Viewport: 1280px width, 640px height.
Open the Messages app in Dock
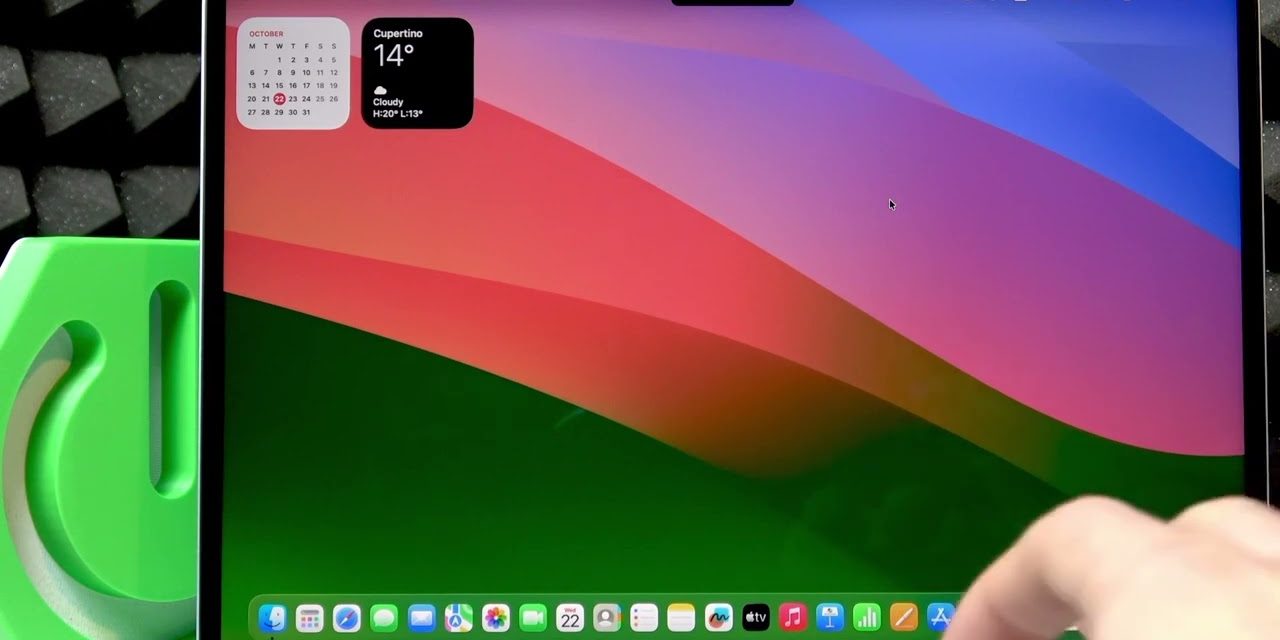click(384, 618)
